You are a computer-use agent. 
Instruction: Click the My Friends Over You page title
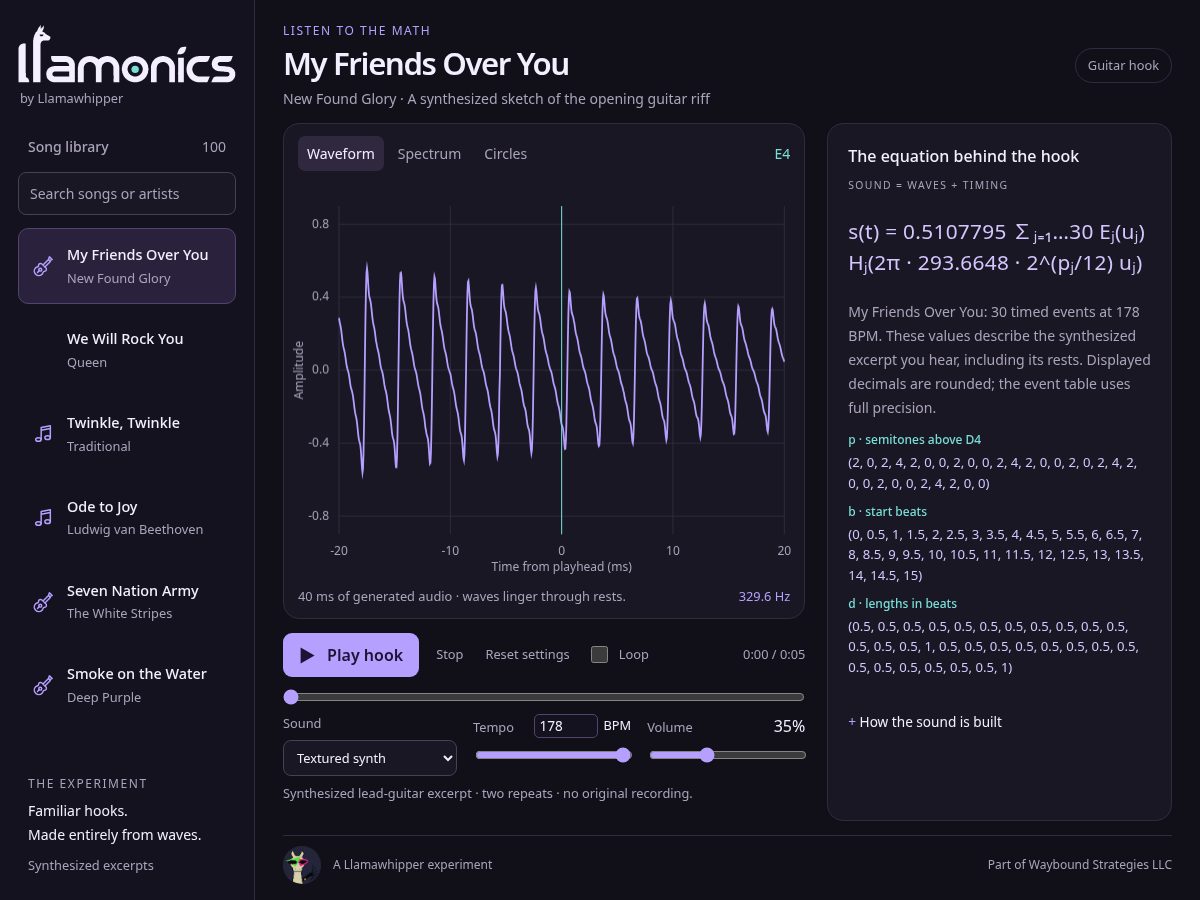click(426, 64)
